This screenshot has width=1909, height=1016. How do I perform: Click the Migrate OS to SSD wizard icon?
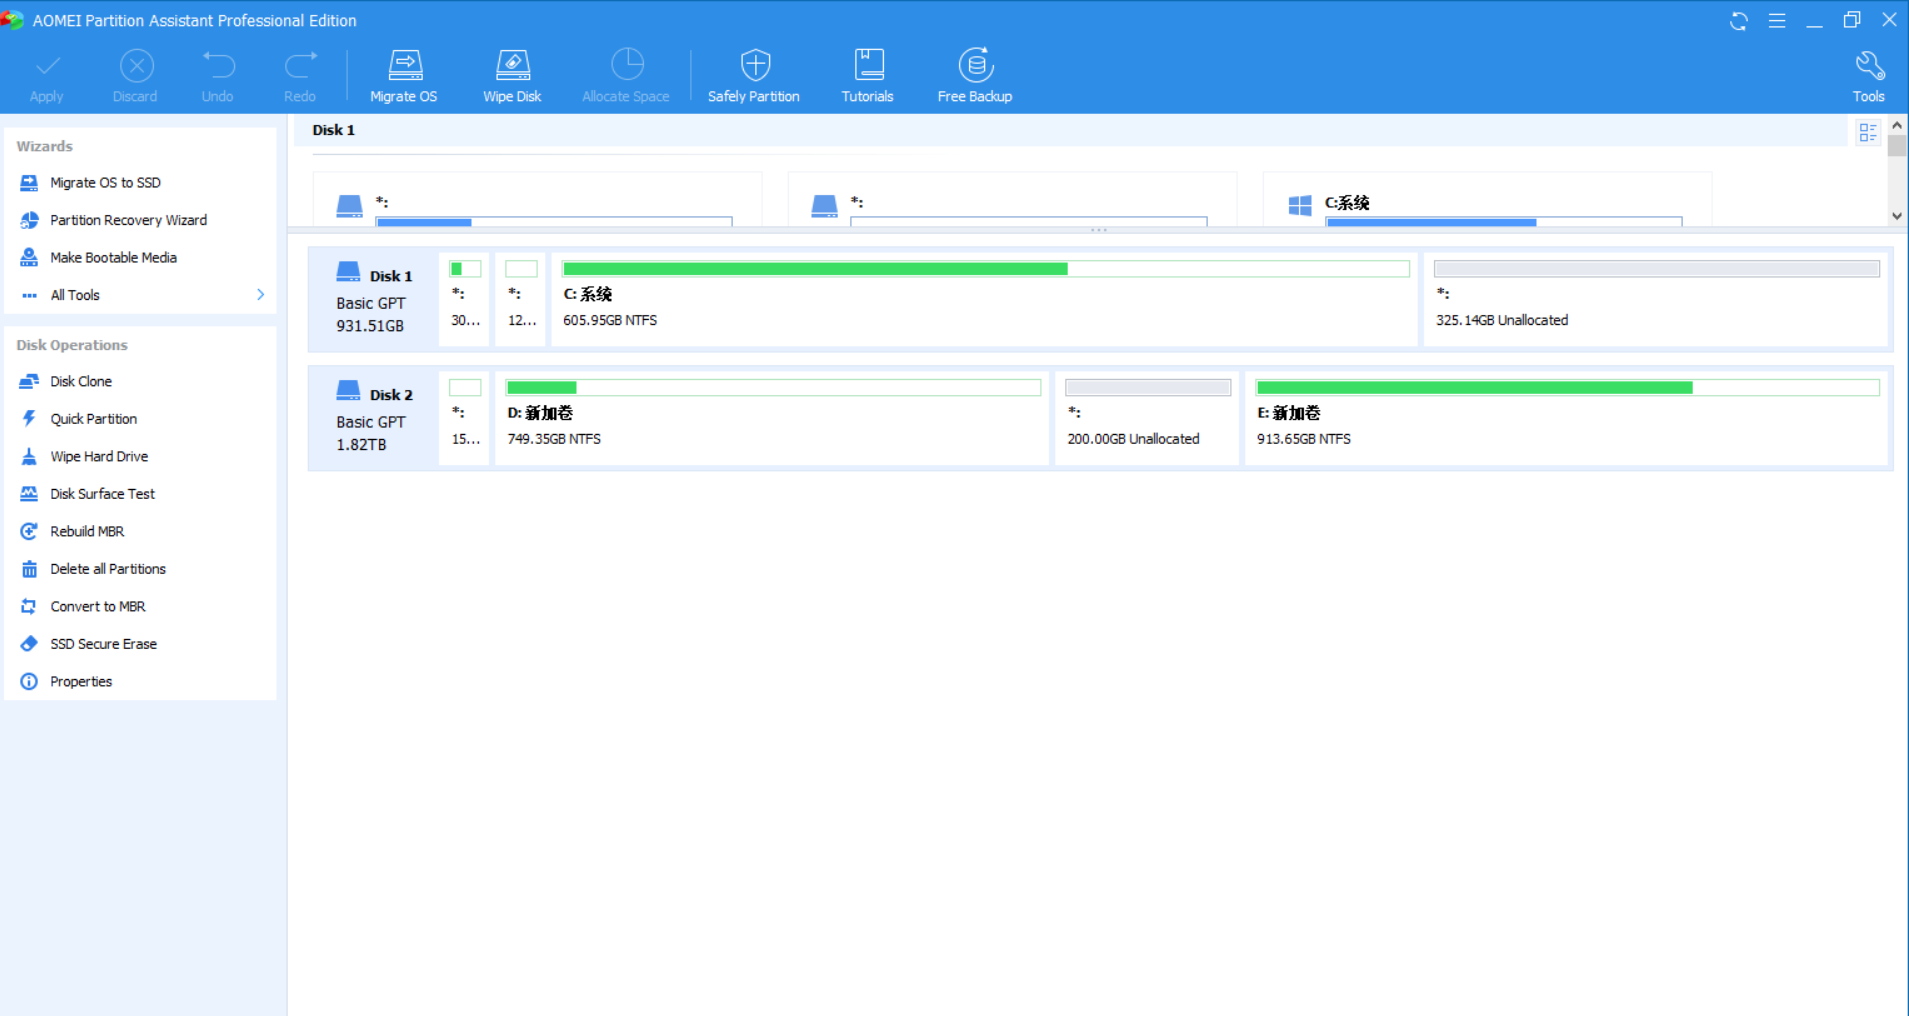pyautogui.click(x=29, y=183)
